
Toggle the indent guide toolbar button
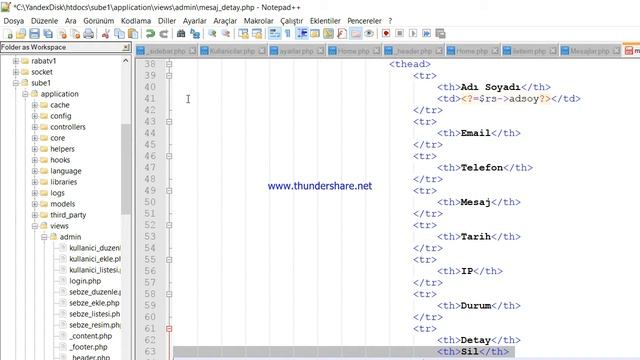(x=302, y=34)
